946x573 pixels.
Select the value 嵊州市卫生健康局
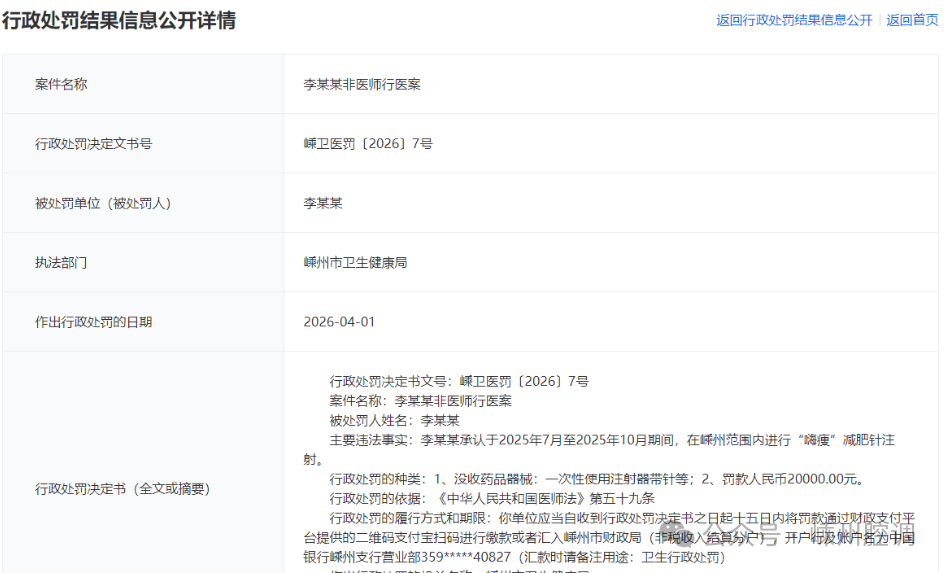pyautogui.click(x=355, y=262)
